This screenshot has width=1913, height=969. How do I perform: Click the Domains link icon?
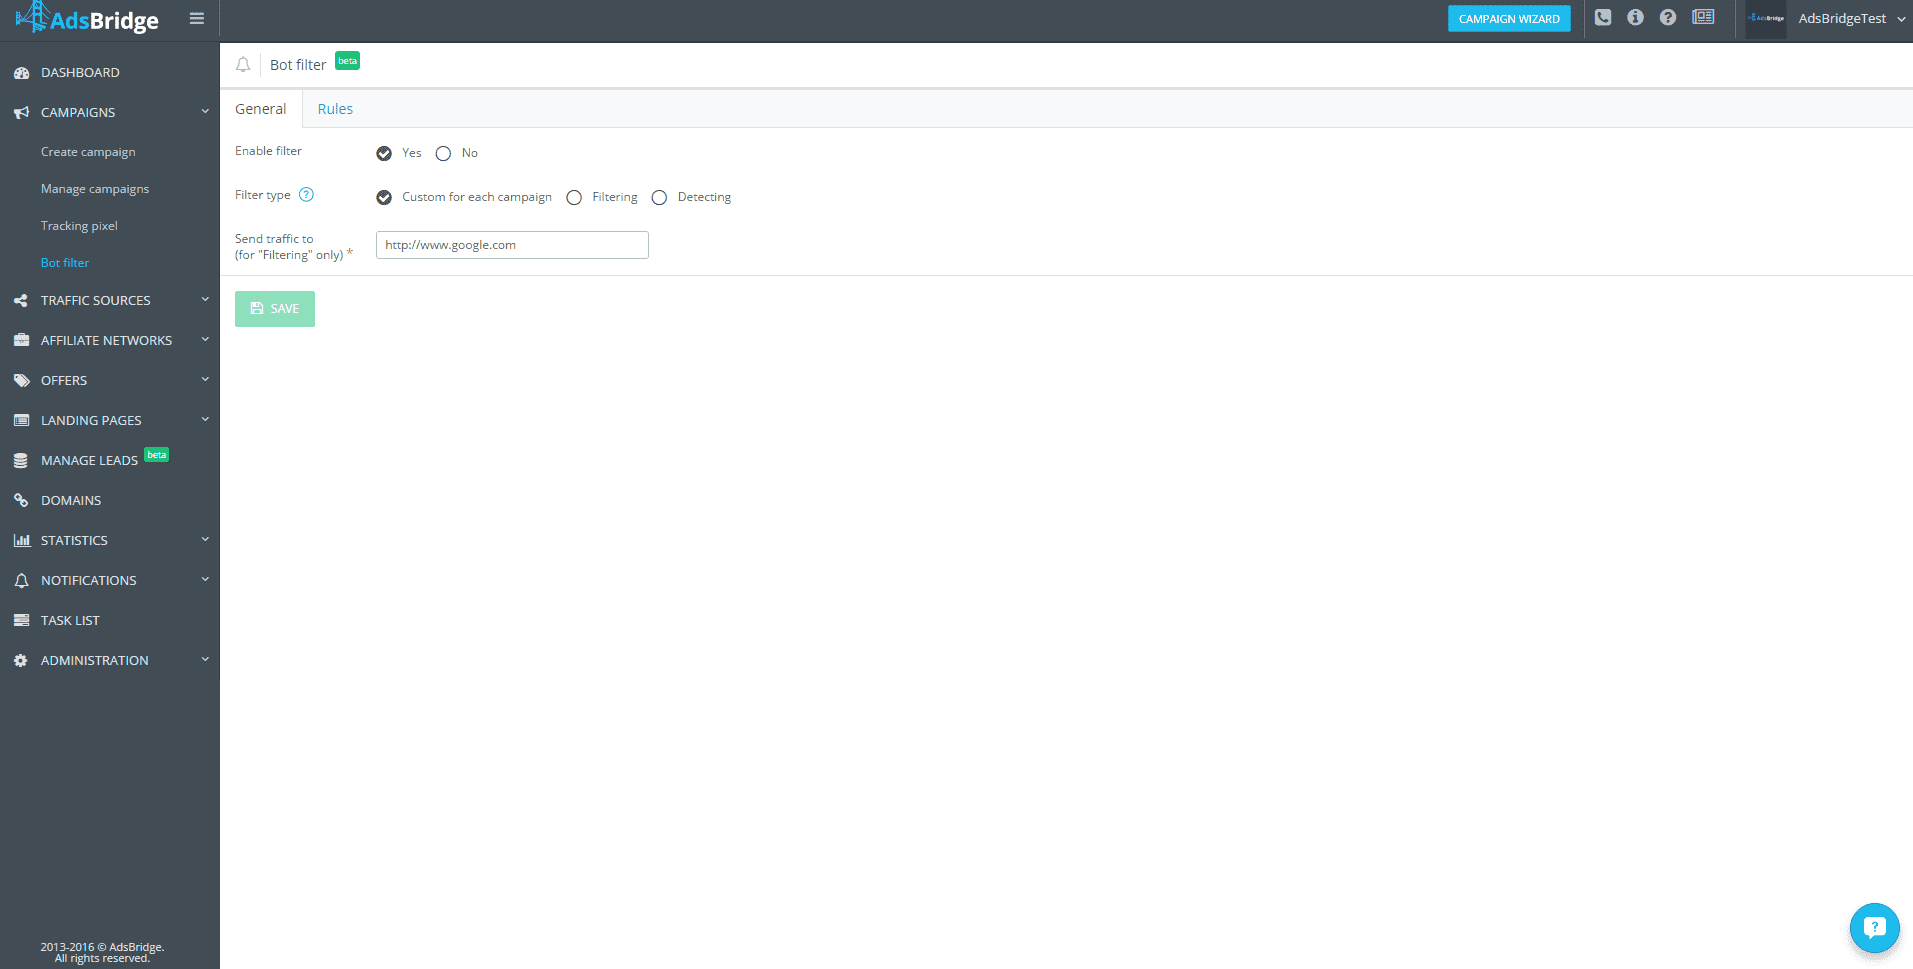(x=21, y=501)
